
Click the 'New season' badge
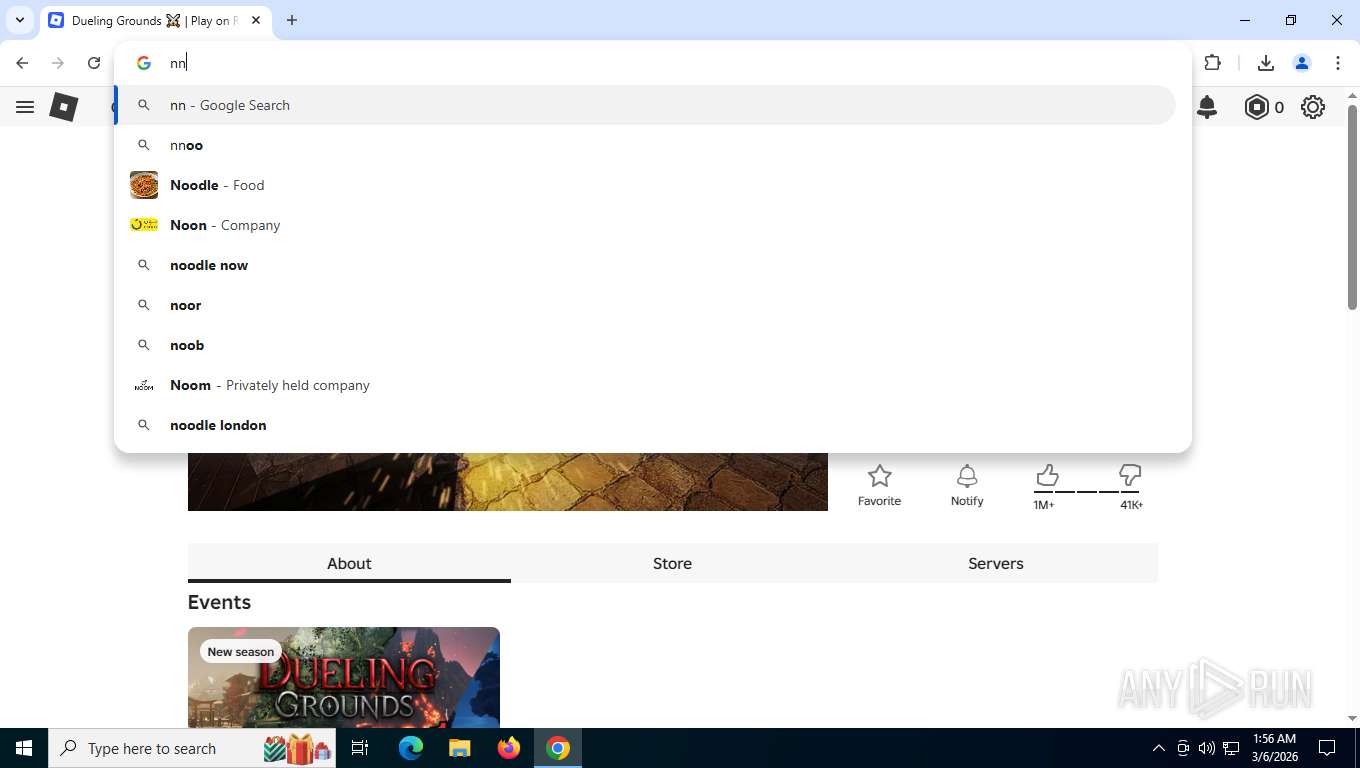click(241, 651)
